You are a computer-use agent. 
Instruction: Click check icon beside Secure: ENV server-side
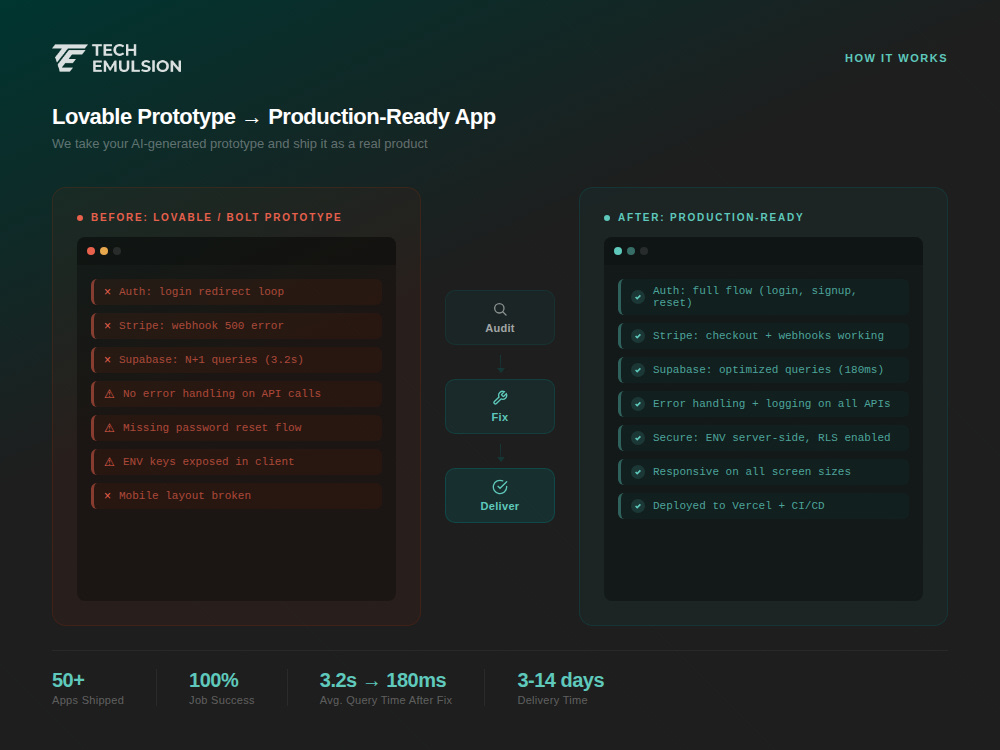pyautogui.click(x=638, y=438)
